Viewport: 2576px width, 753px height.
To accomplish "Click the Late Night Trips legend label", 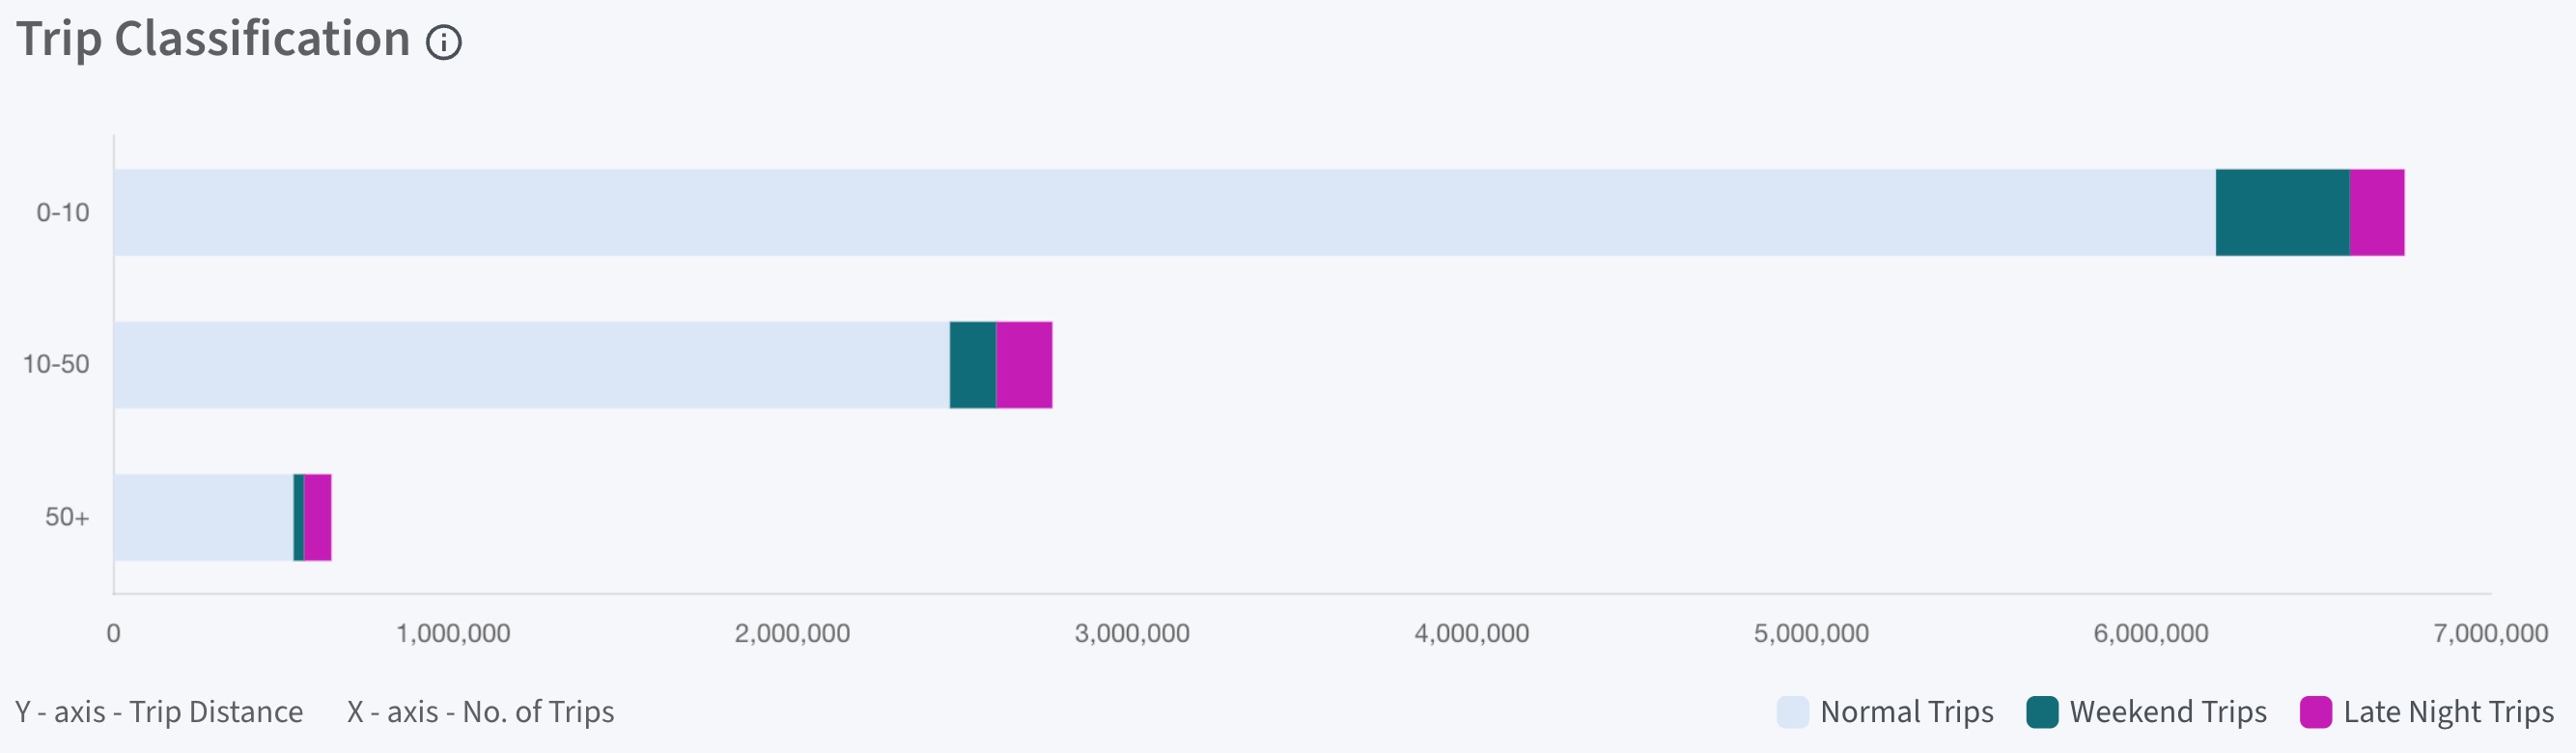I will coord(2448,712).
